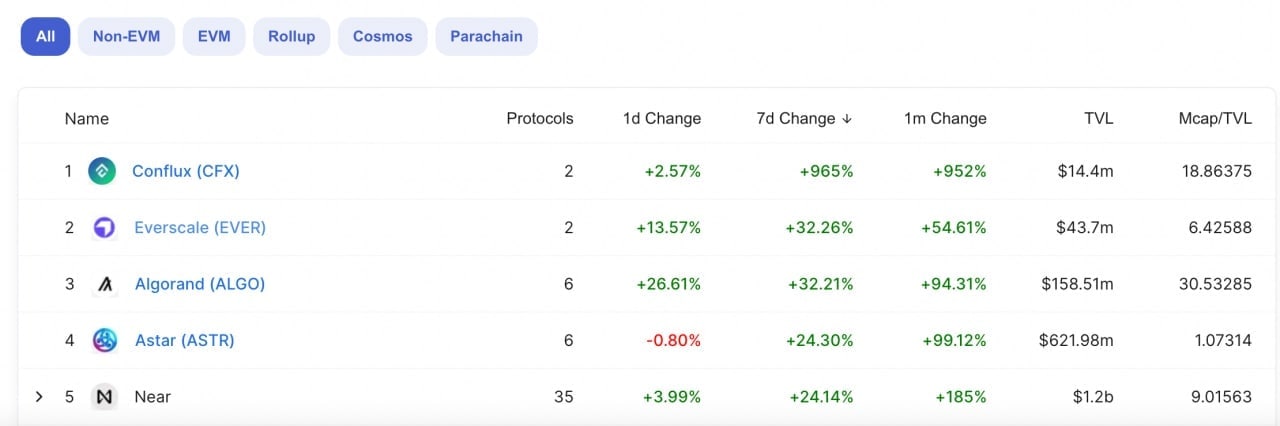Select the All chain filter tab
The image size is (1280, 426).
coord(45,36)
